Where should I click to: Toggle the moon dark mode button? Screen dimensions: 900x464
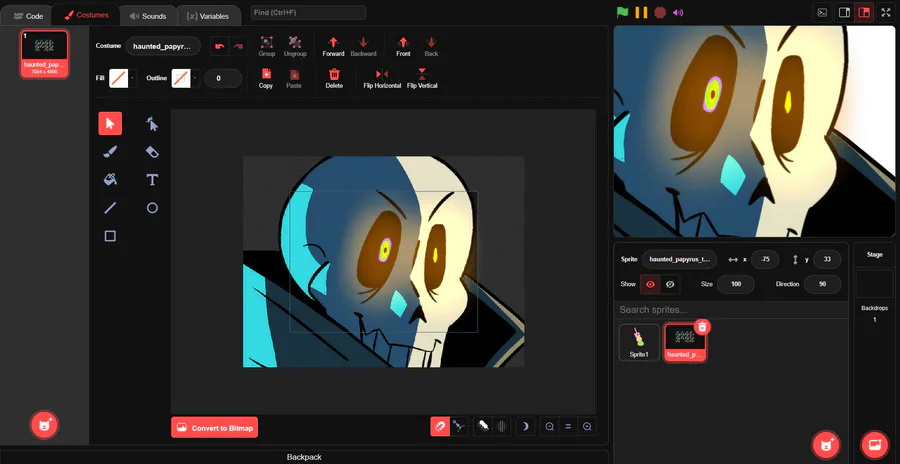pyautogui.click(x=525, y=427)
